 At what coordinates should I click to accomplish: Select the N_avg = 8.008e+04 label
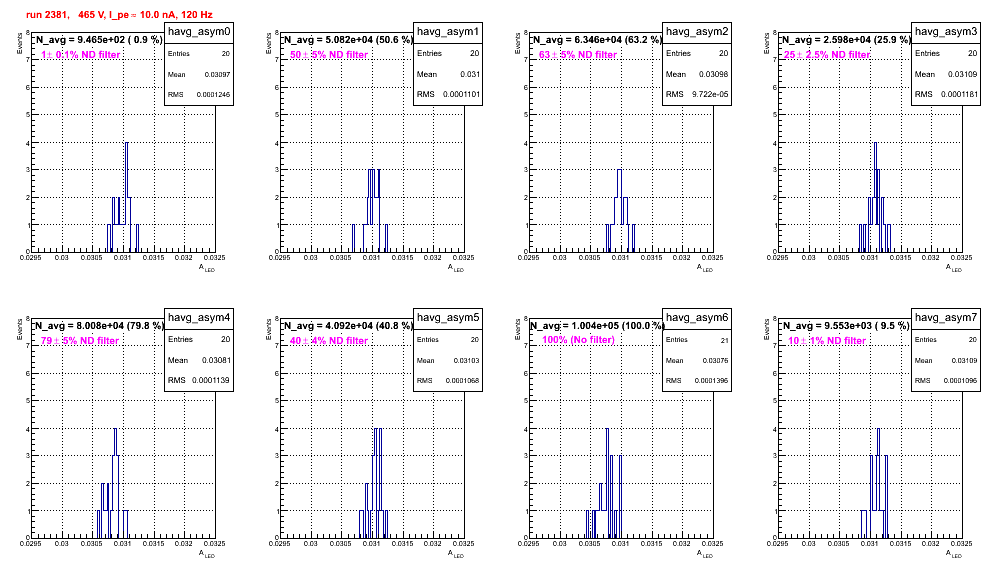(99, 326)
